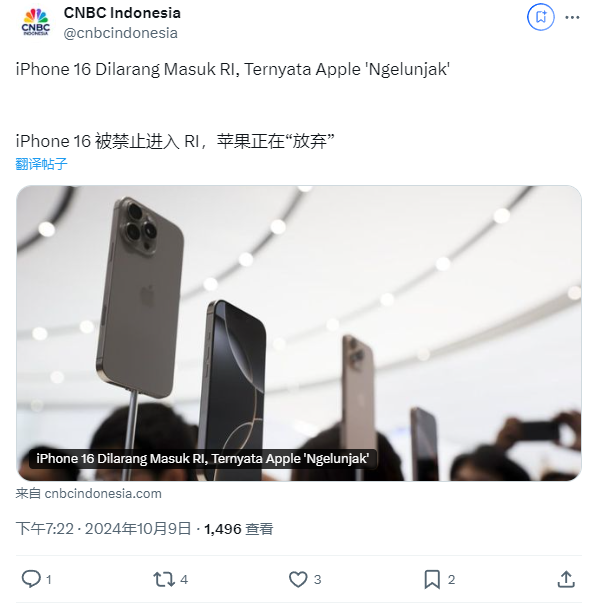Click the circled bookmark-plus icon at top
This screenshot has width=597, height=603.
click(x=540, y=17)
